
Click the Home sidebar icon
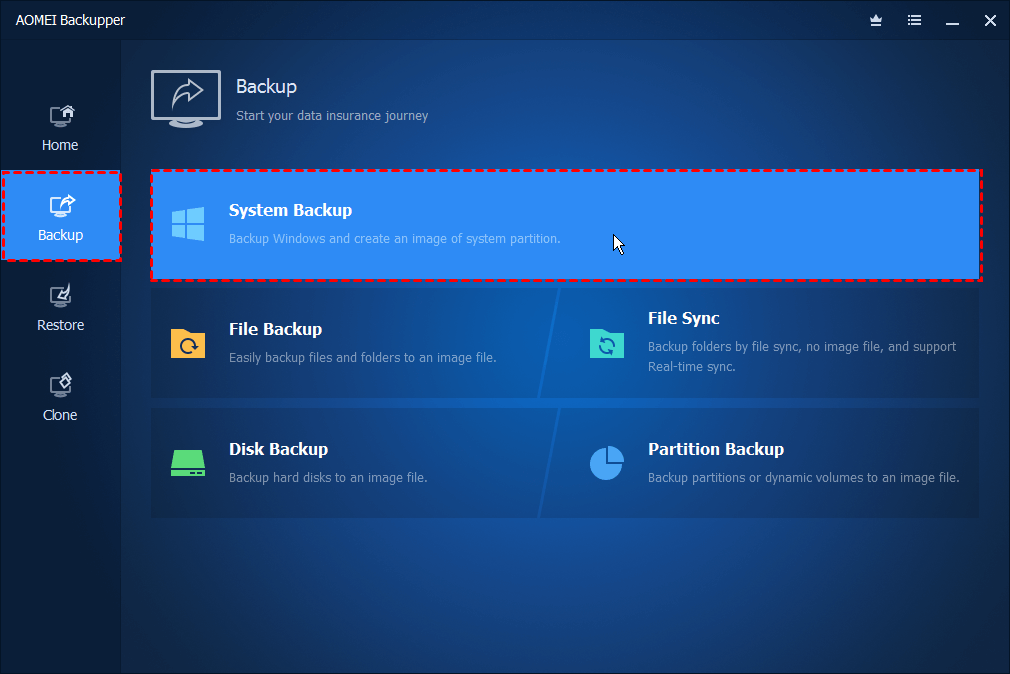tap(61, 116)
